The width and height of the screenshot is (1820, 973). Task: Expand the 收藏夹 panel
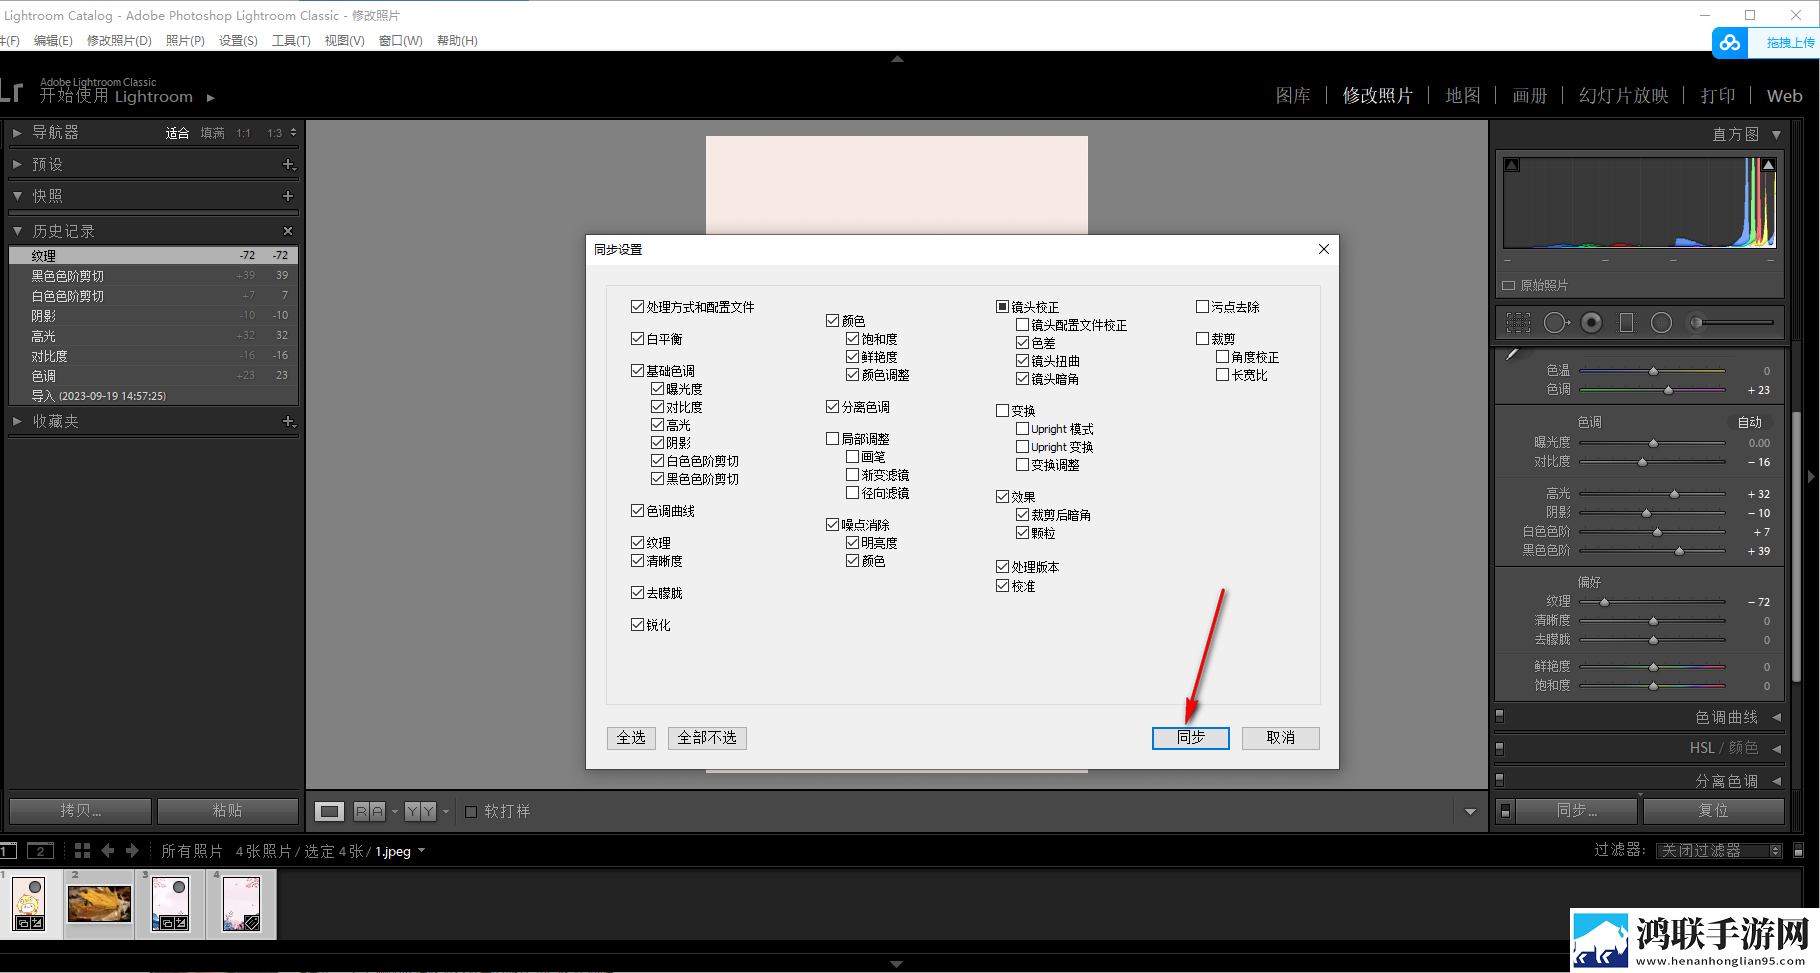pyautogui.click(x=17, y=421)
